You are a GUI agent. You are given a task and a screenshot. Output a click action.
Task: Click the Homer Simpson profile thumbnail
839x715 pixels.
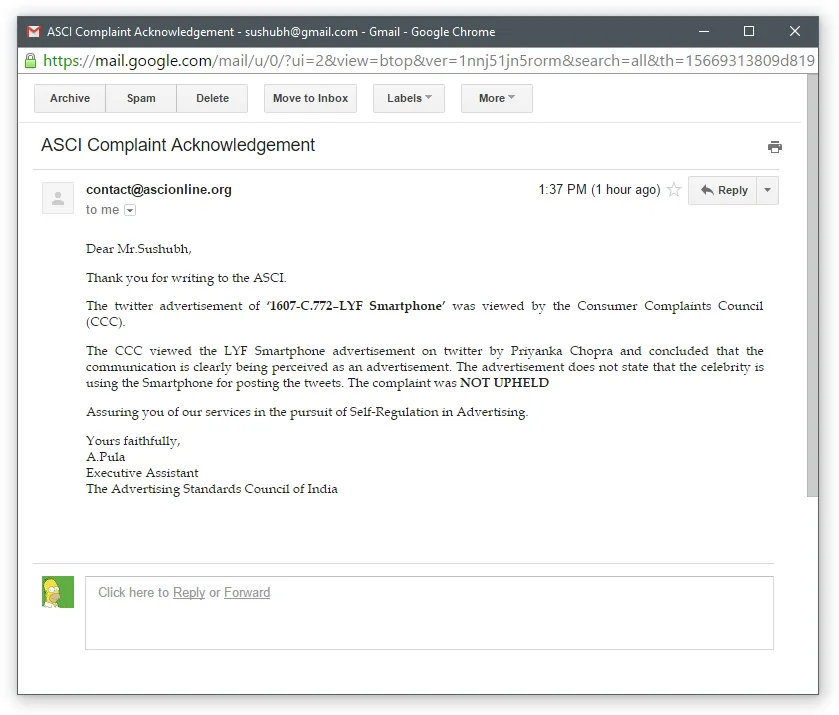point(58,592)
